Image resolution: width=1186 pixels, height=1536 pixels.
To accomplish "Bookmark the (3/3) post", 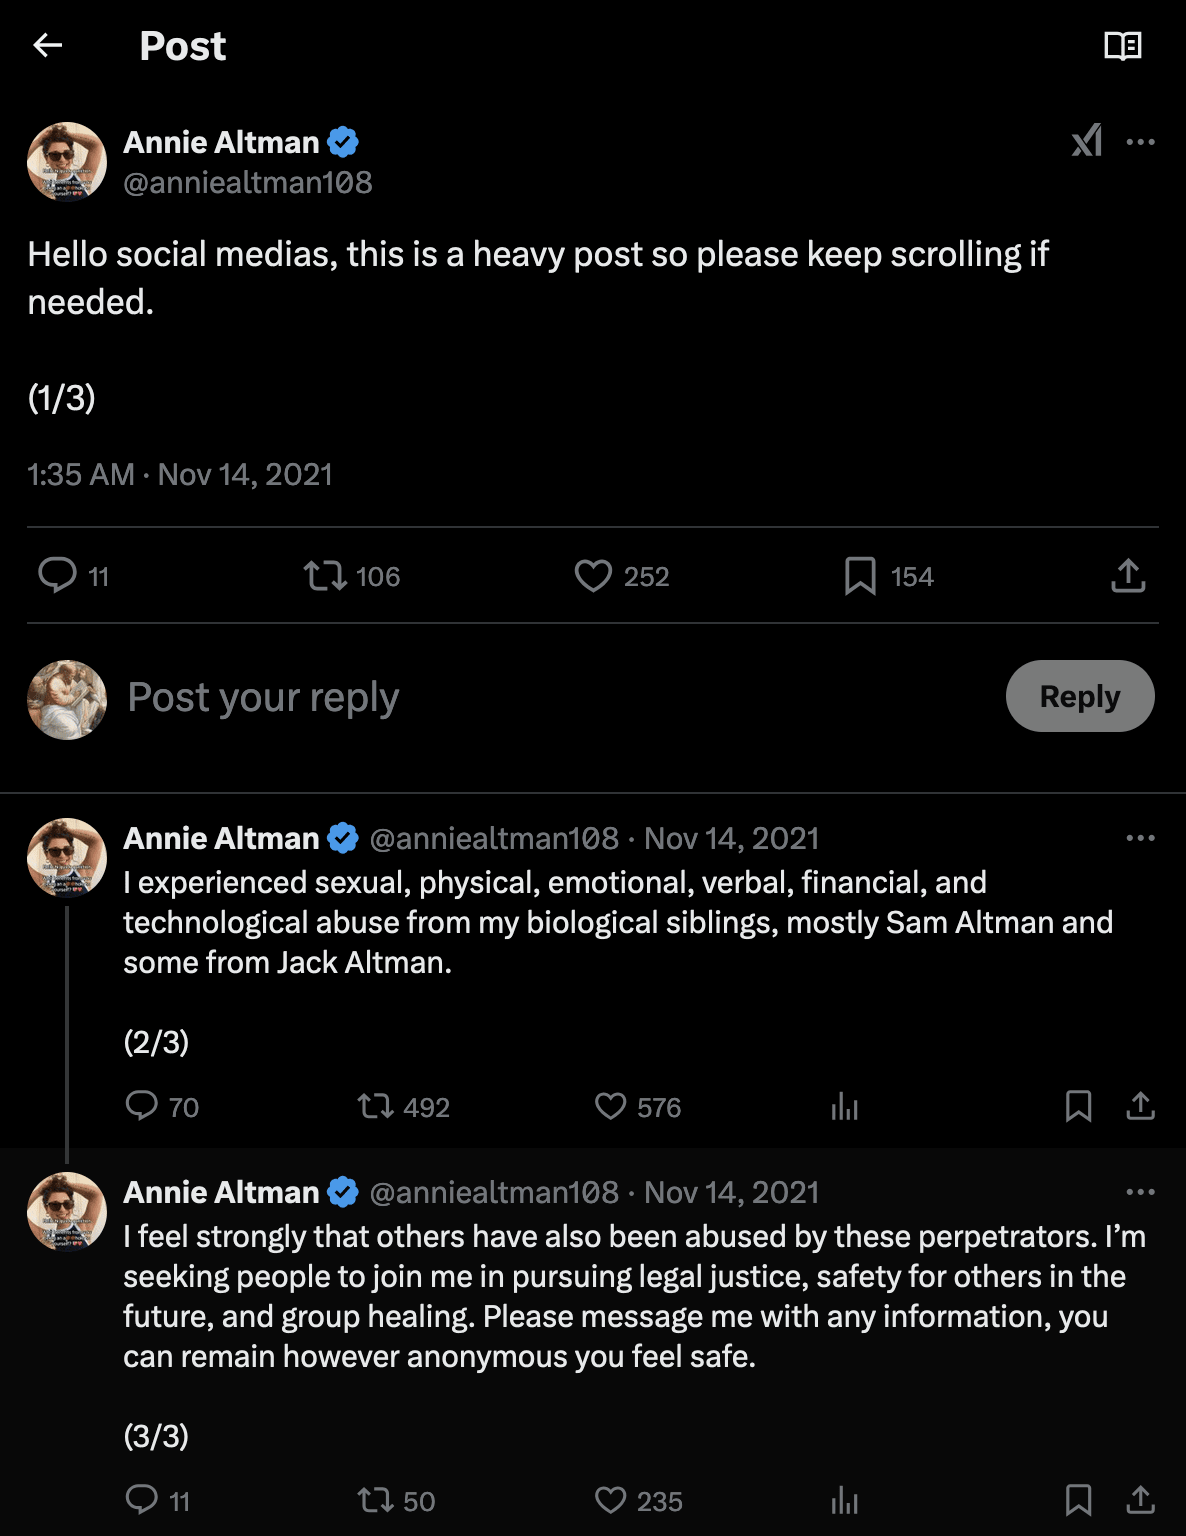I will (x=1078, y=1500).
